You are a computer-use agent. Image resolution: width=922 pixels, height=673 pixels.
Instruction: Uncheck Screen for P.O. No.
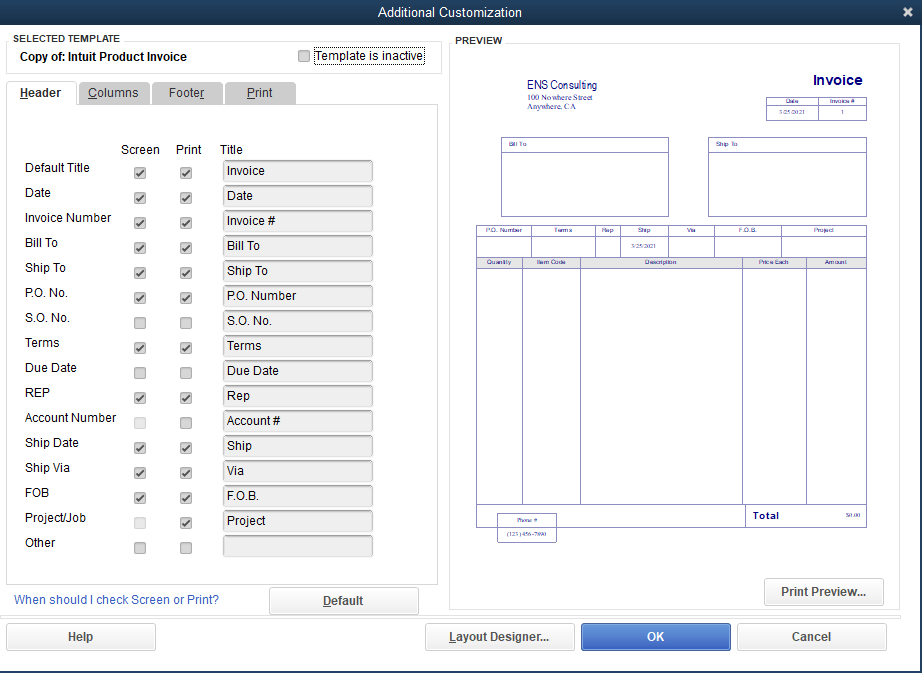pos(140,298)
